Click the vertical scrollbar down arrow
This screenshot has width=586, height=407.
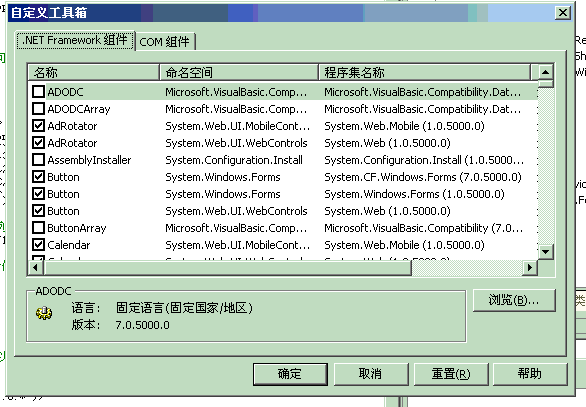[x=546, y=252]
